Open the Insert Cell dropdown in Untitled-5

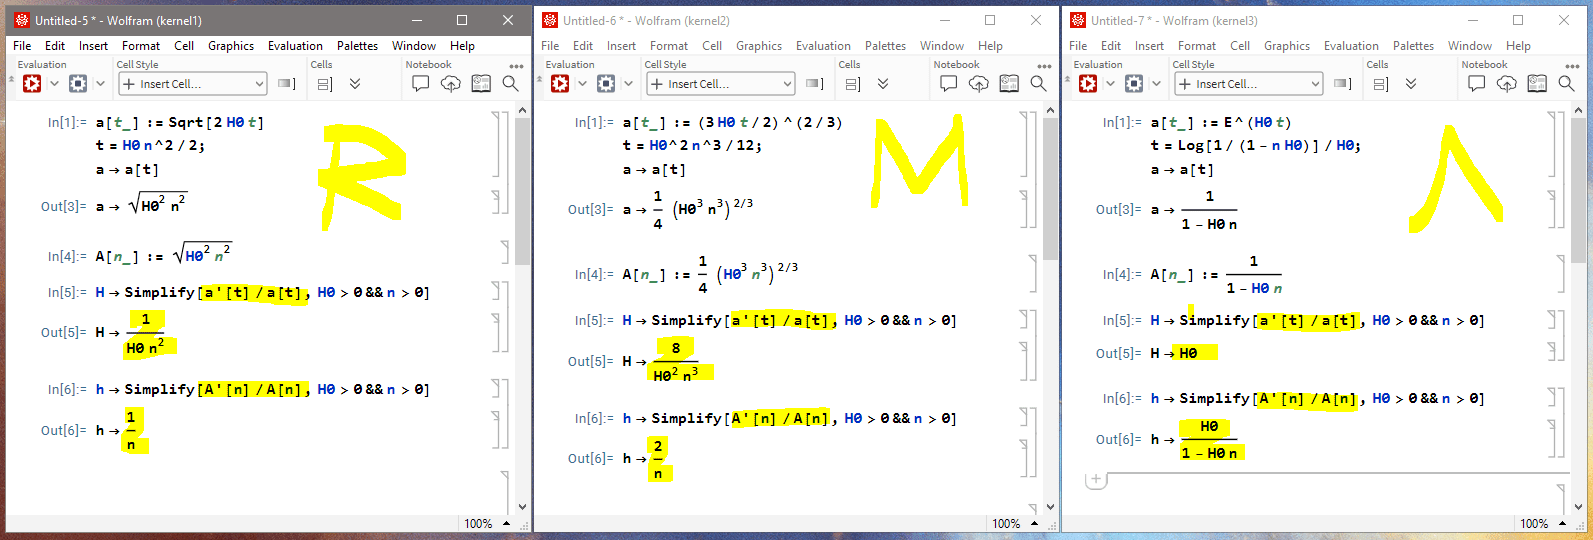[x=193, y=84]
